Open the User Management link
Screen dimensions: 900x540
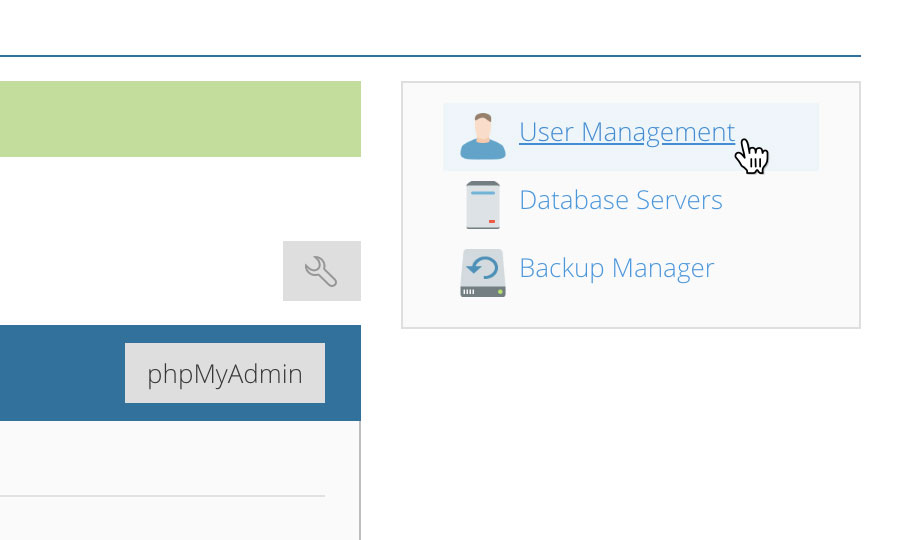[627, 132]
